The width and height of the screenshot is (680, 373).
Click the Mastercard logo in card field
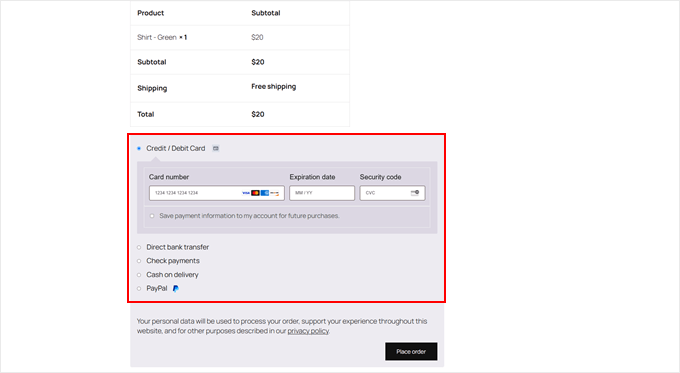pos(255,193)
